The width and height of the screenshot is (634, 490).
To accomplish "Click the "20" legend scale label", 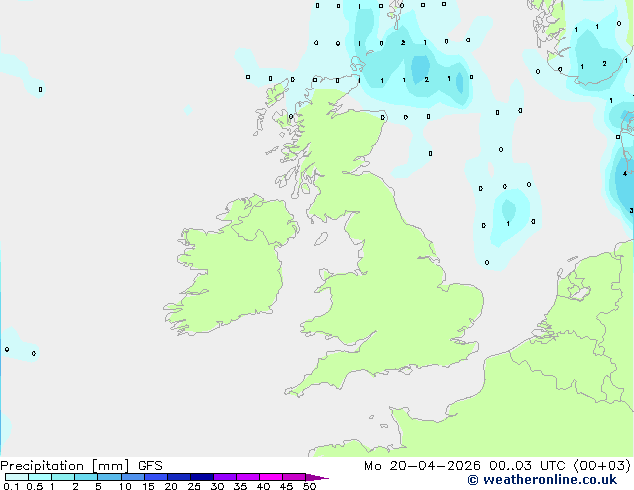I will (171, 486).
